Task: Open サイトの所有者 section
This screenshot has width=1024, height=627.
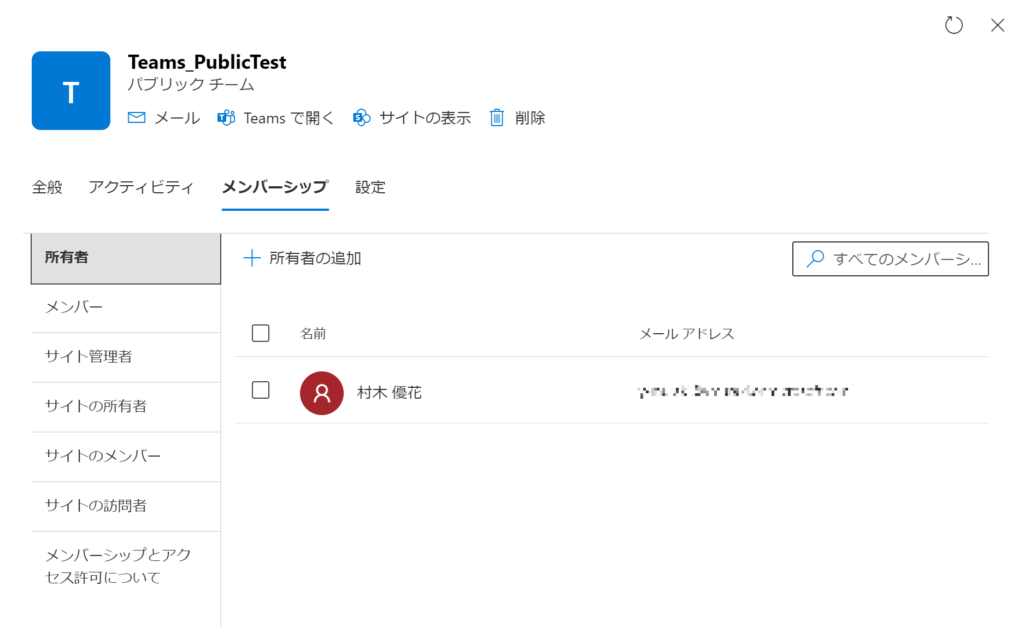Action: tap(126, 407)
